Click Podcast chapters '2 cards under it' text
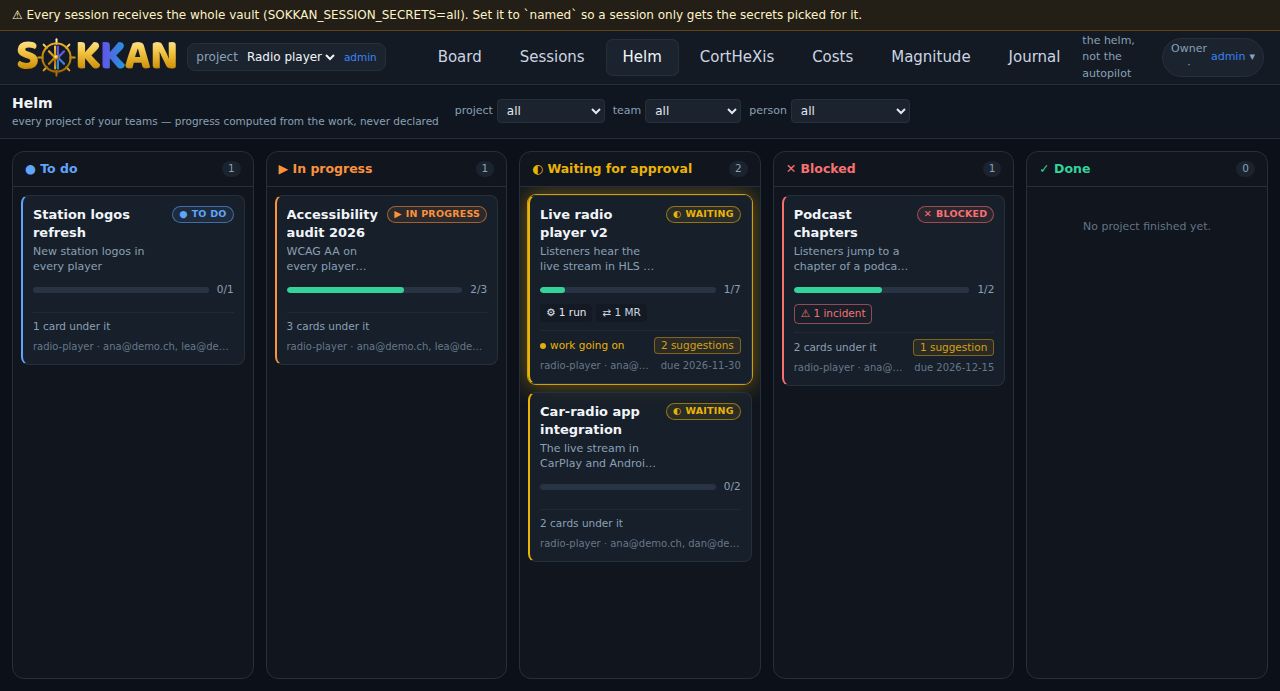Screen dimensions: 1280x691 point(835,347)
